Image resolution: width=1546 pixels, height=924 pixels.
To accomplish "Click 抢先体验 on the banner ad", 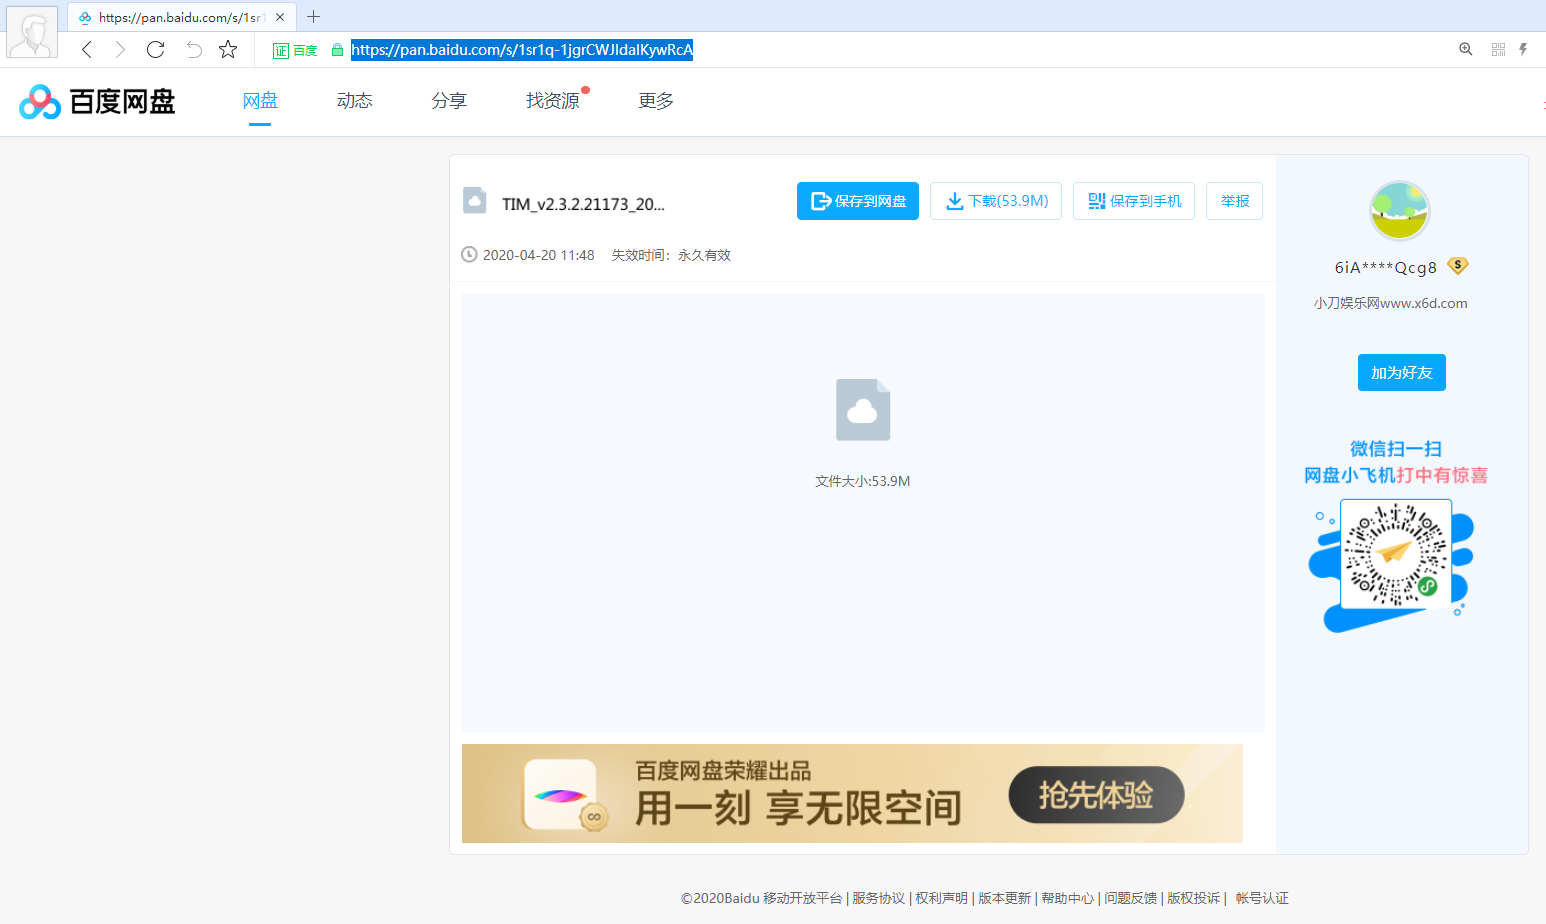I will [1097, 795].
